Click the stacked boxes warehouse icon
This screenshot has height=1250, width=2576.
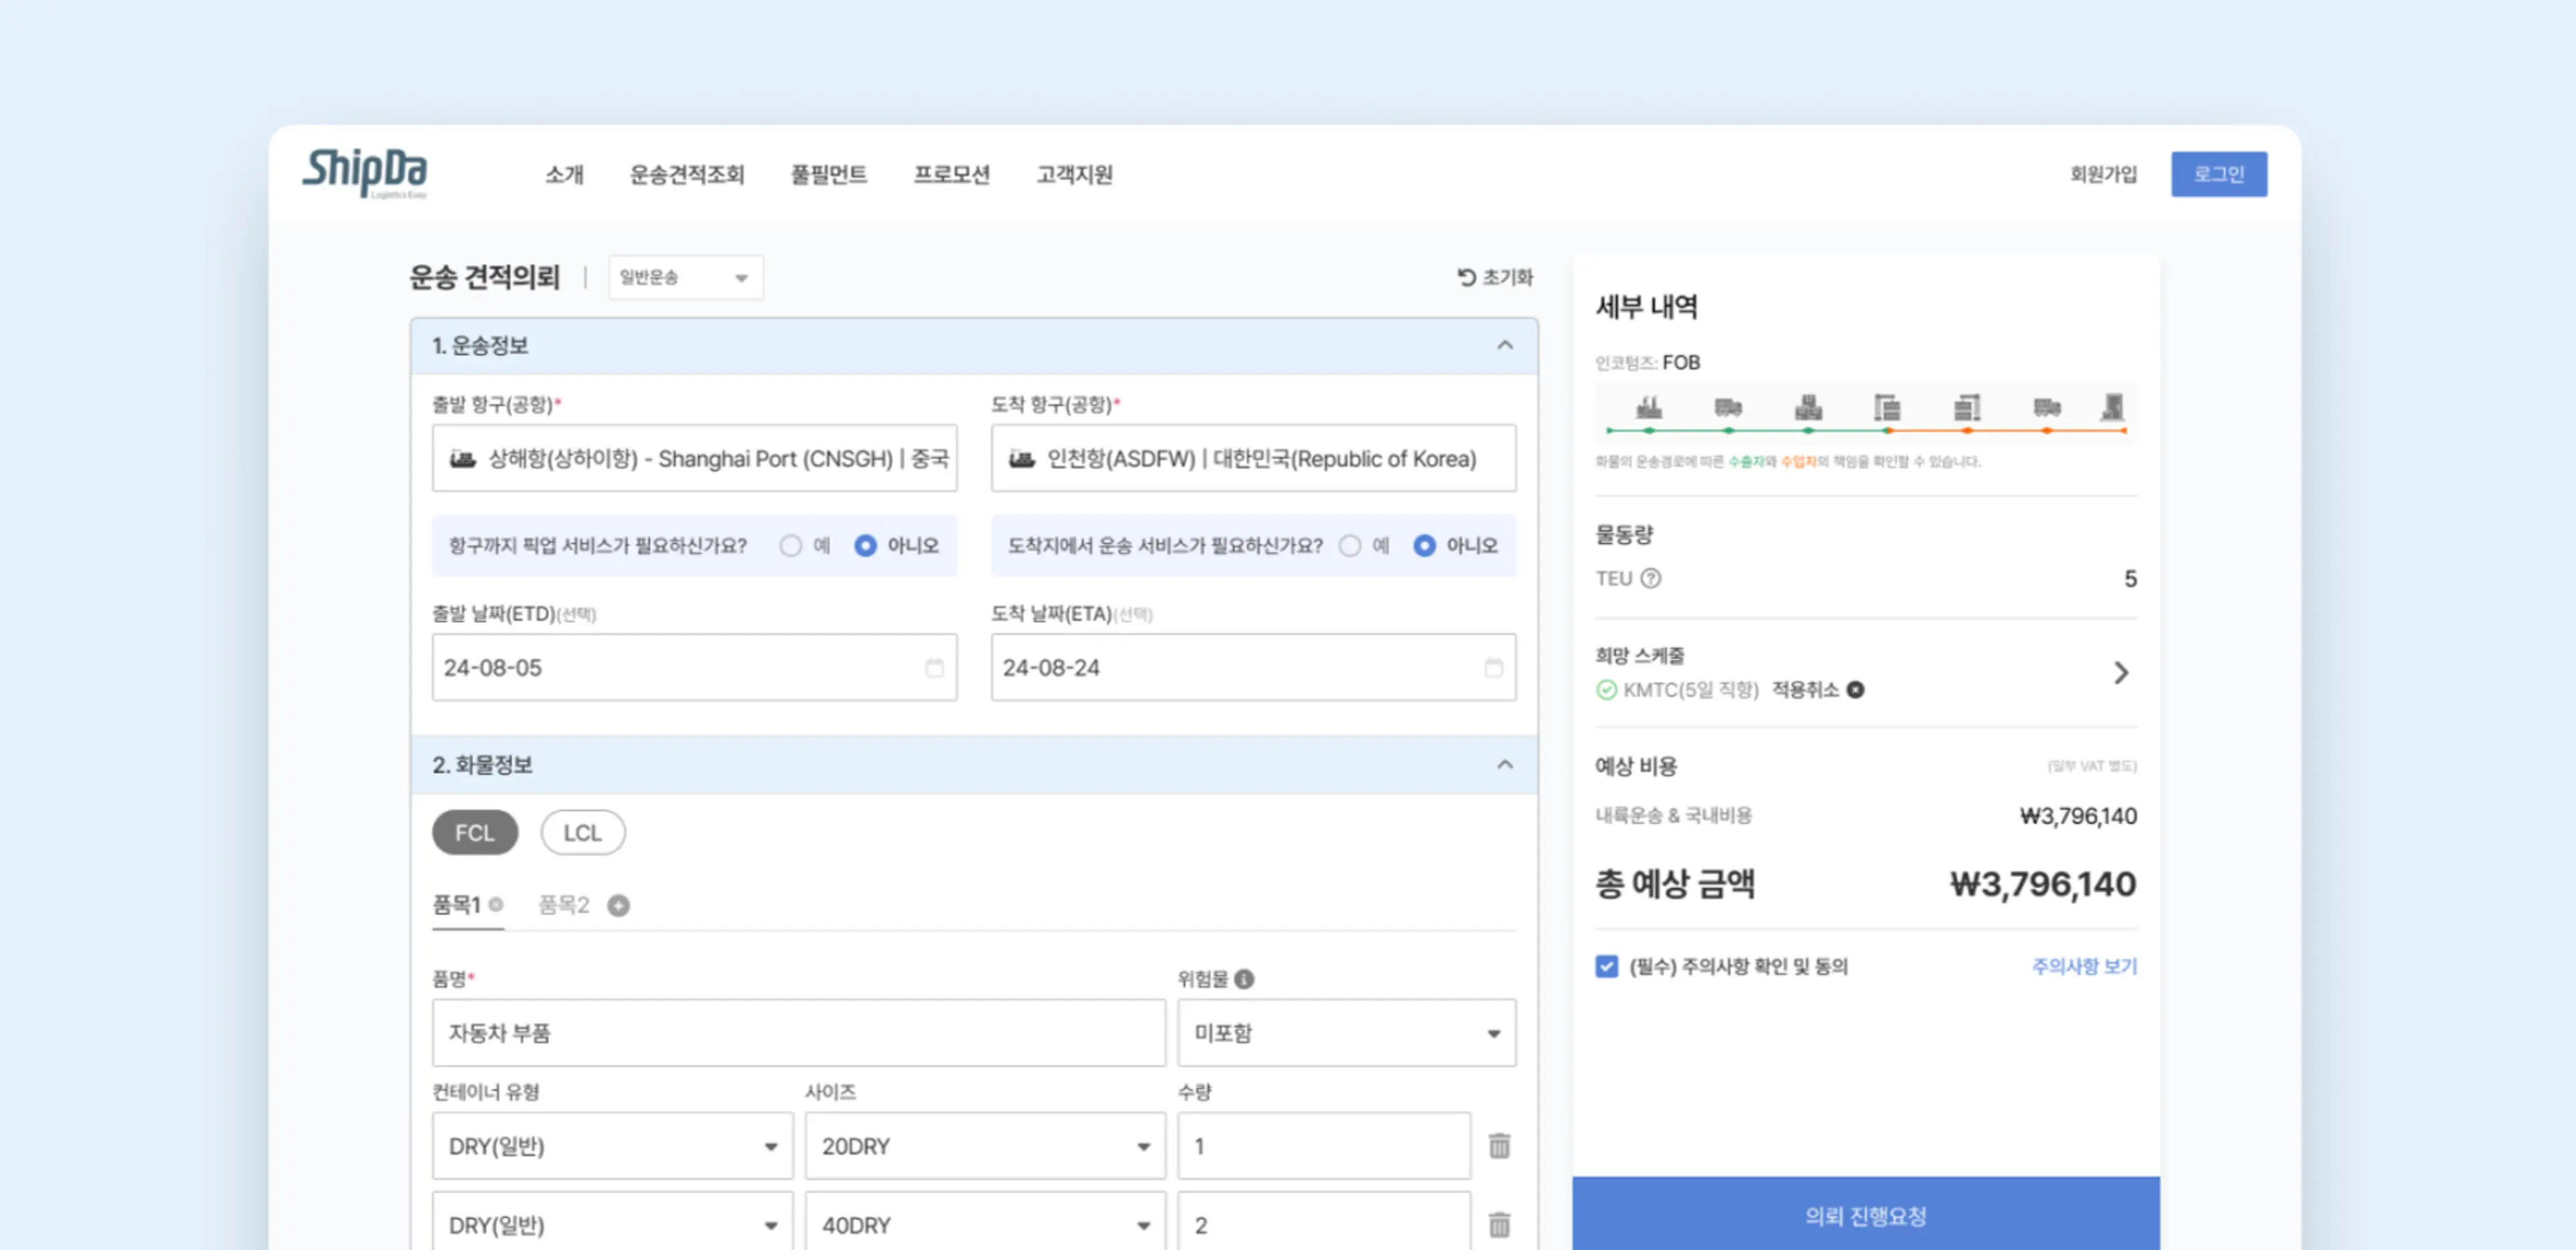[1808, 407]
